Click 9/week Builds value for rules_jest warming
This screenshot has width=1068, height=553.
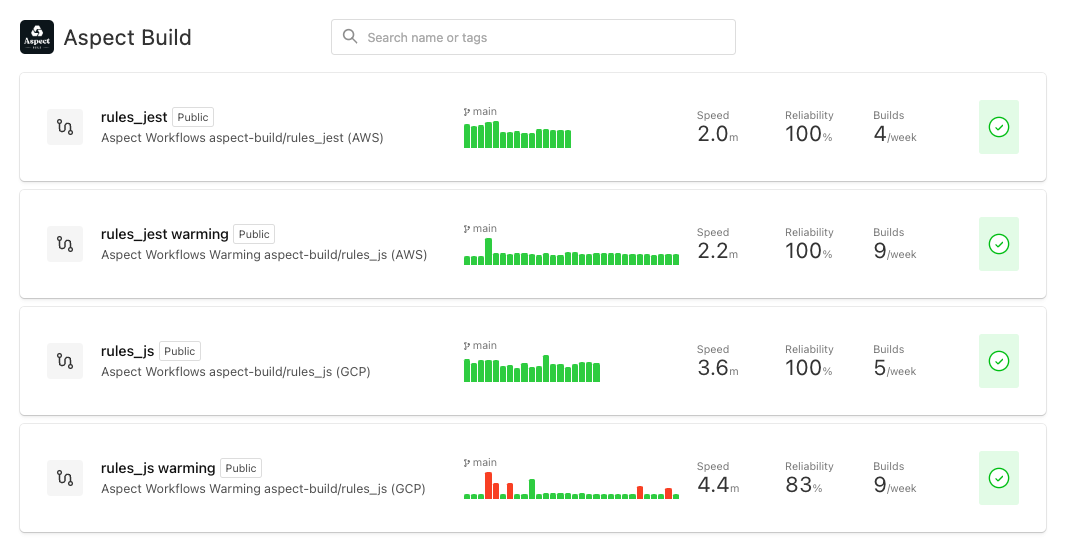point(895,251)
